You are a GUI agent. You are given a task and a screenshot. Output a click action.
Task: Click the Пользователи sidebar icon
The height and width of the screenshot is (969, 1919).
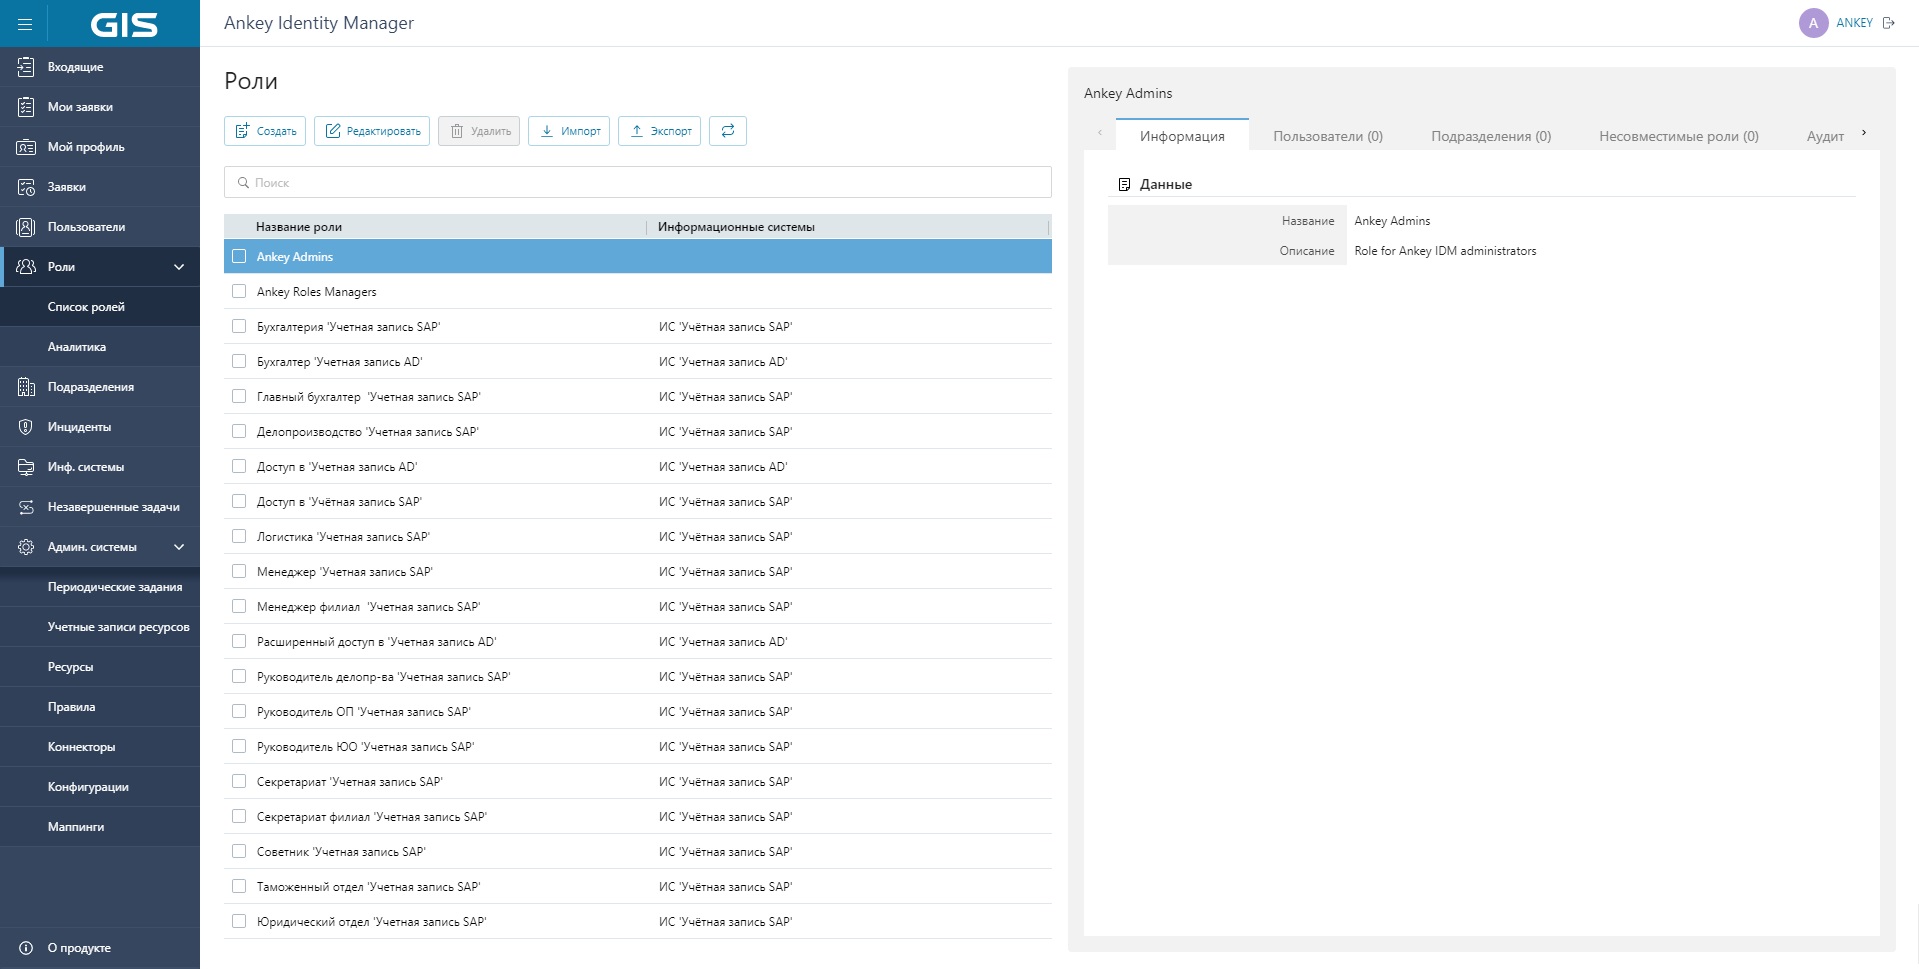(26, 227)
